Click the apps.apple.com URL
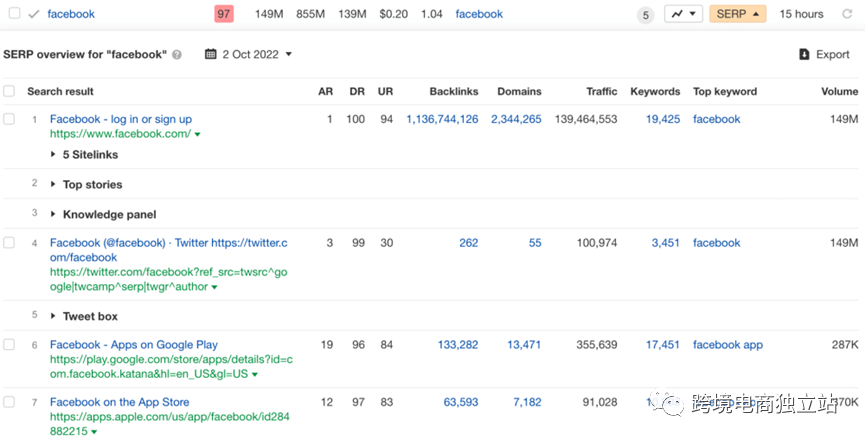 click(x=169, y=423)
